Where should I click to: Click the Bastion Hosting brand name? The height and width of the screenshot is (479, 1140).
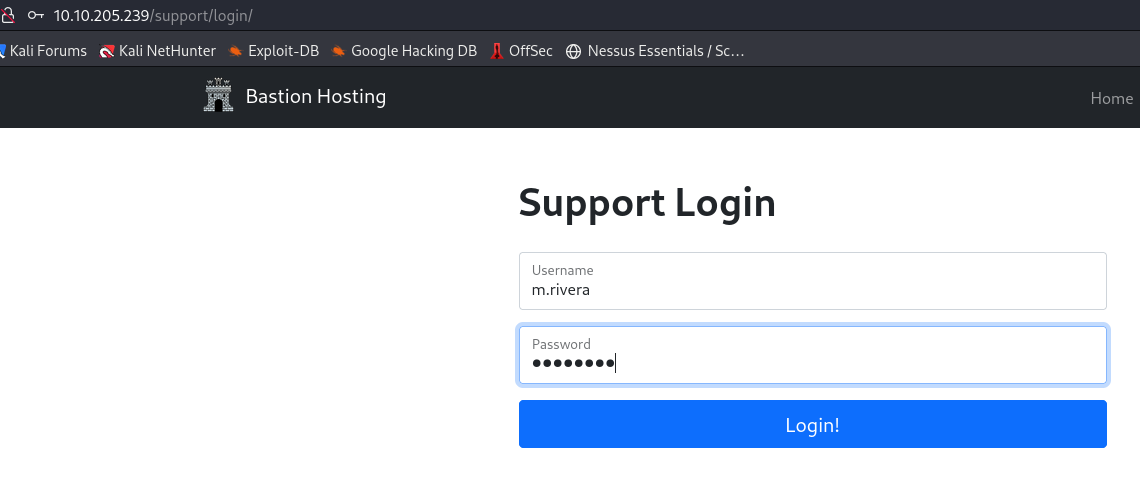coord(315,97)
